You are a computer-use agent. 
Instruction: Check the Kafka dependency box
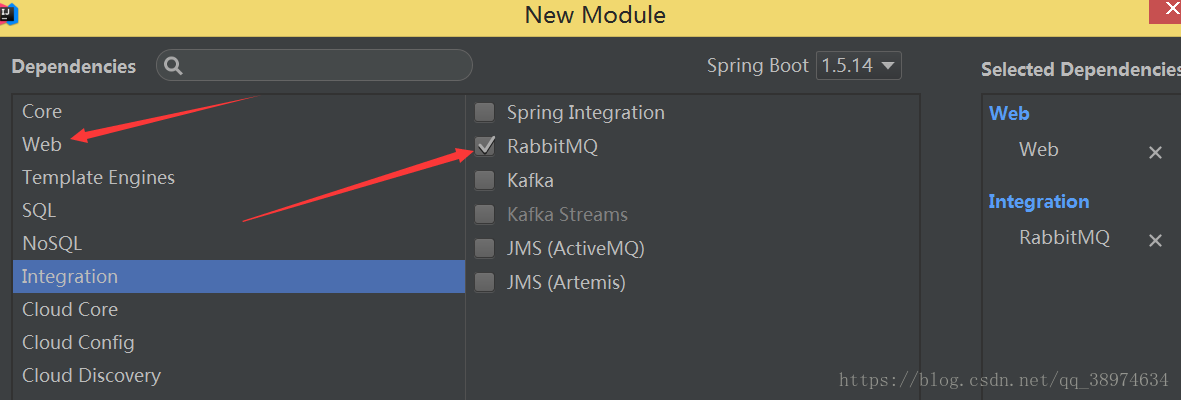485,181
